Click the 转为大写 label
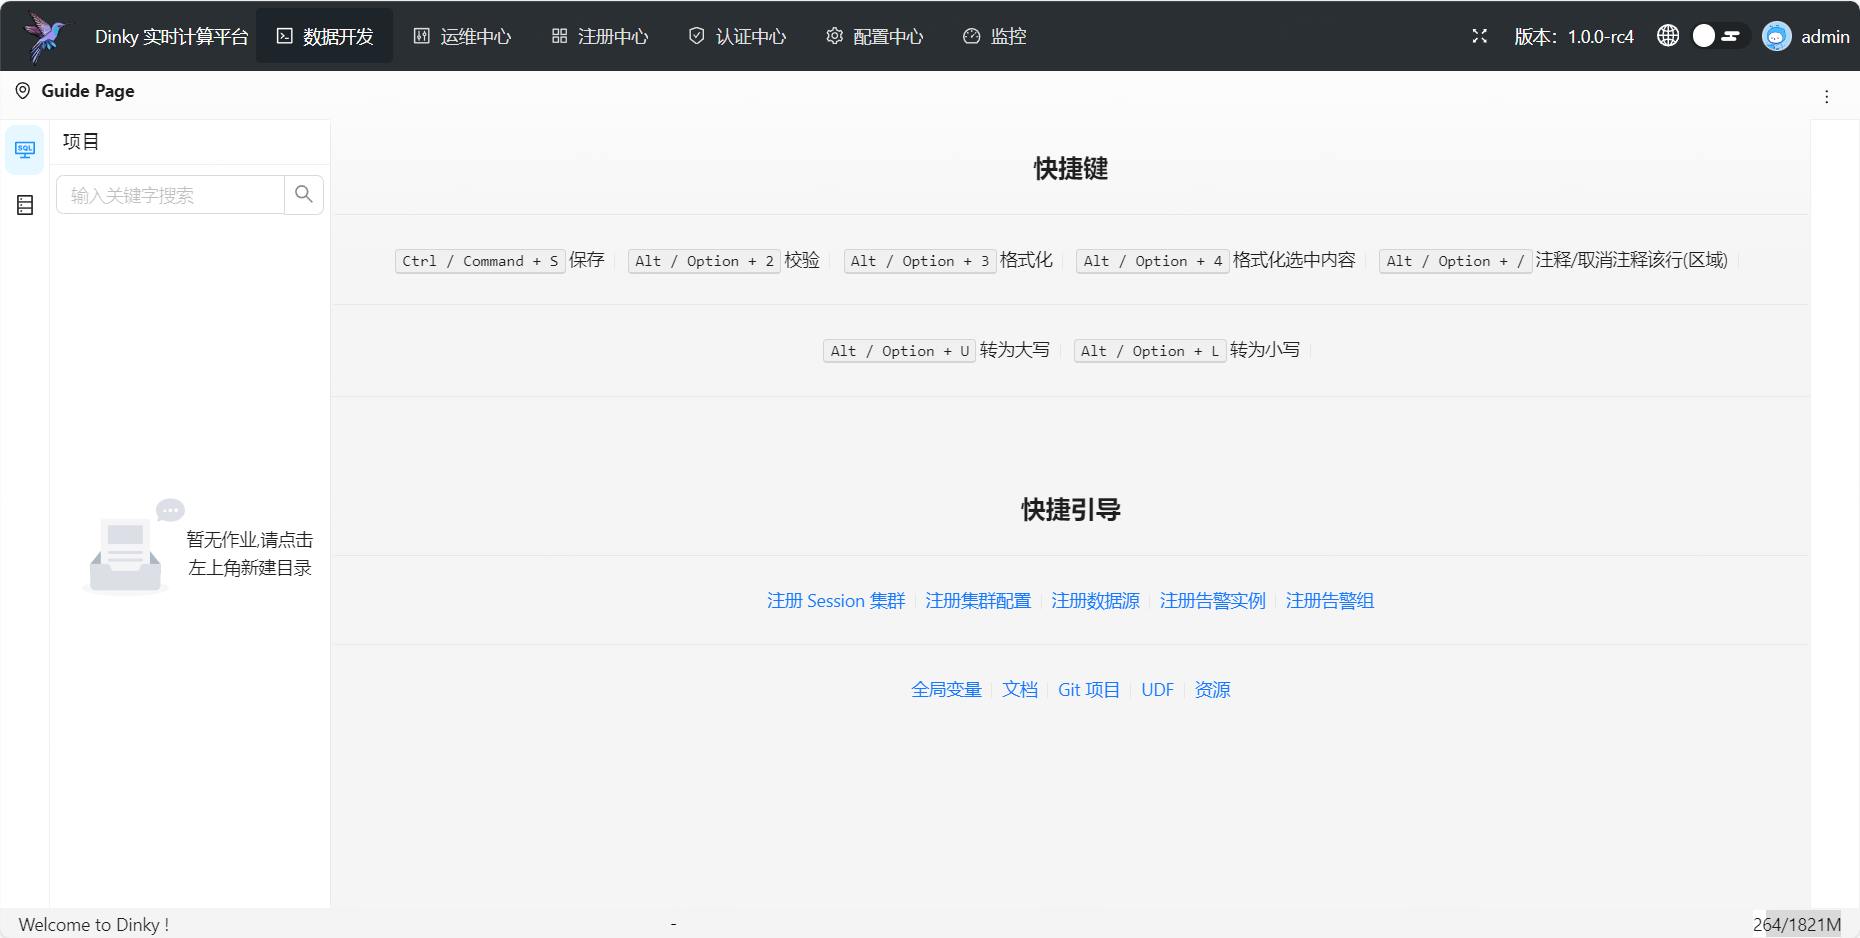The width and height of the screenshot is (1860, 938). (1015, 350)
